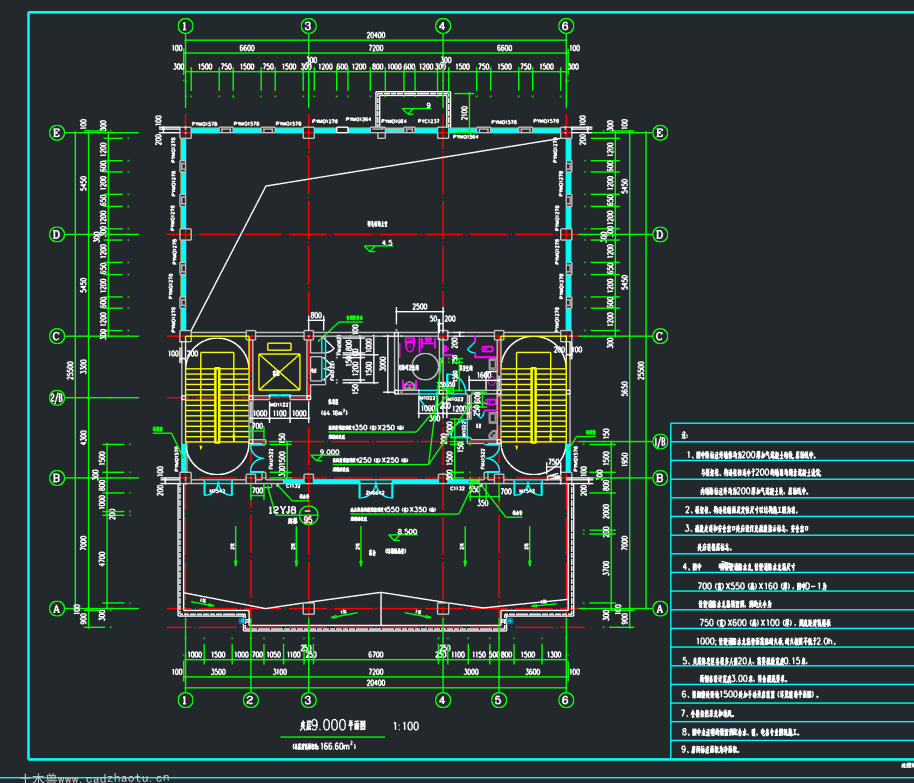The height and width of the screenshot is (783, 914).
Task: Click the axis bubble 1/B
Action: click(660, 442)
